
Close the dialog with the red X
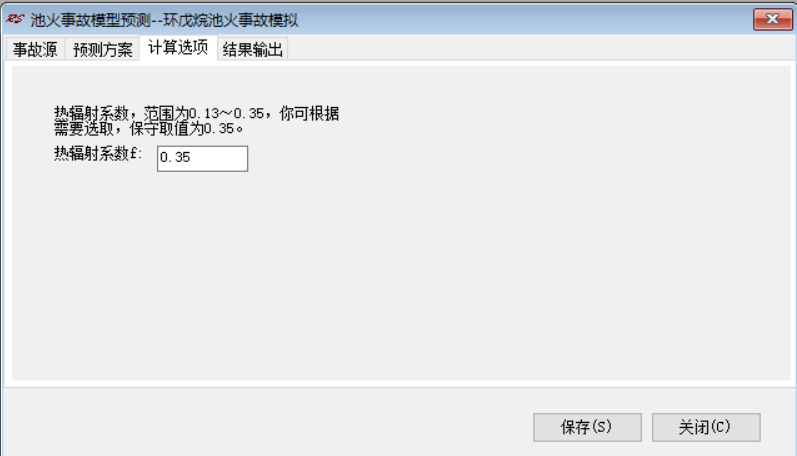(x=773, y=19)
